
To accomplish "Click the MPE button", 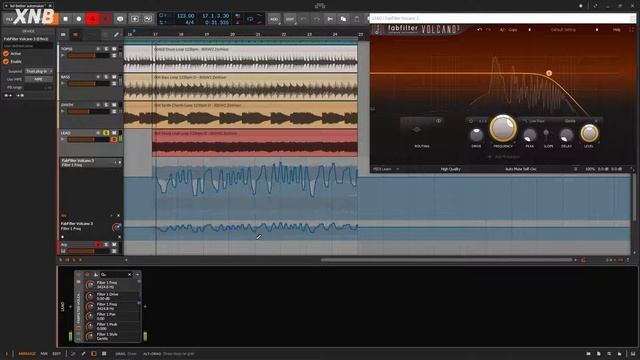I will pyautogui.click(x=39, y=79).
